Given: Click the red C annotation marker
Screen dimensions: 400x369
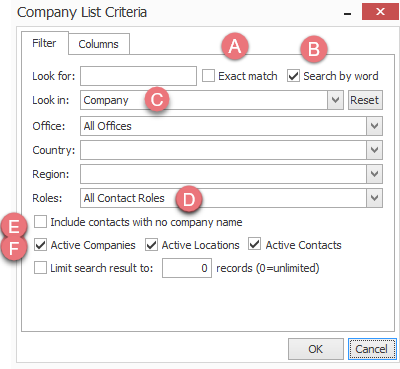Looking at the screenshot, I should coord(157,99).
